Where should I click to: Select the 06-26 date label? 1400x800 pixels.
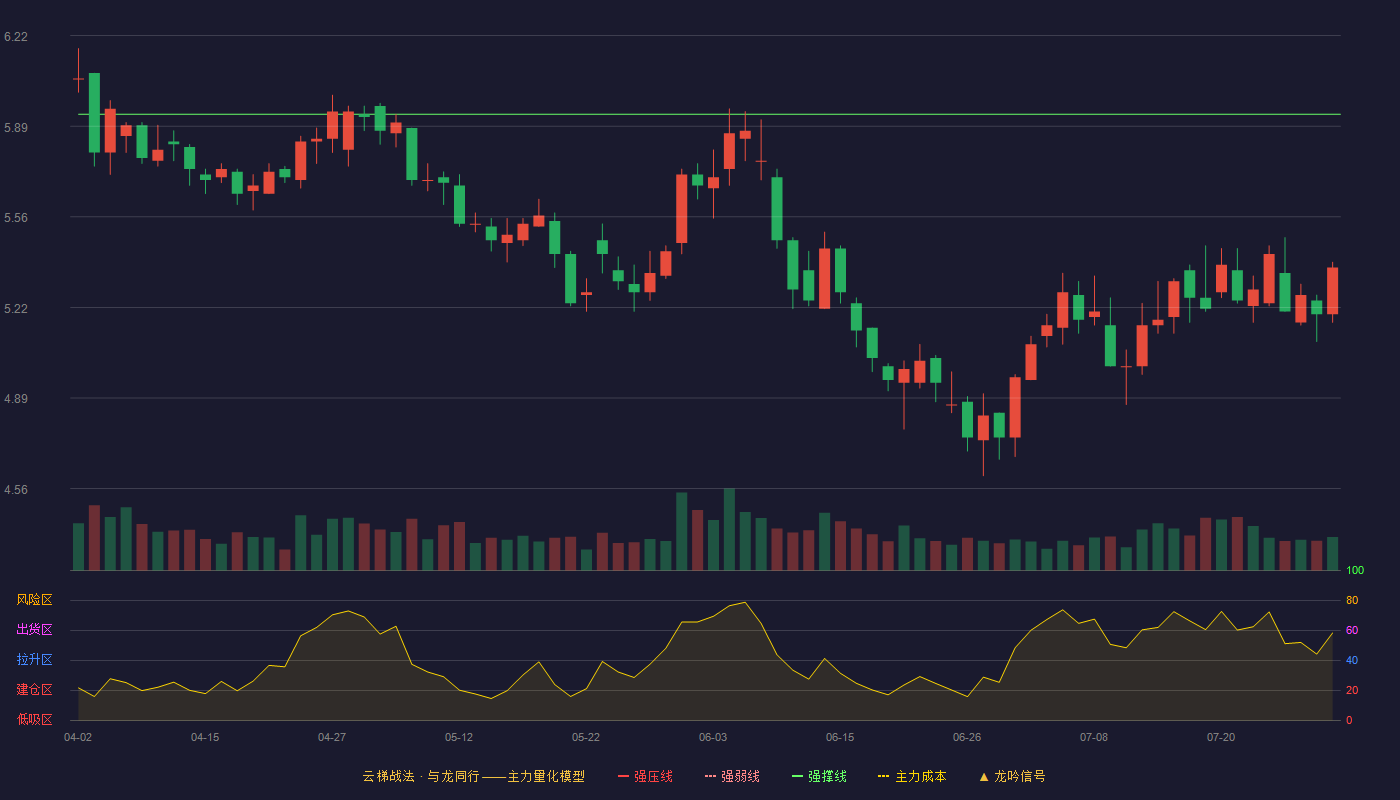(967, 737)
